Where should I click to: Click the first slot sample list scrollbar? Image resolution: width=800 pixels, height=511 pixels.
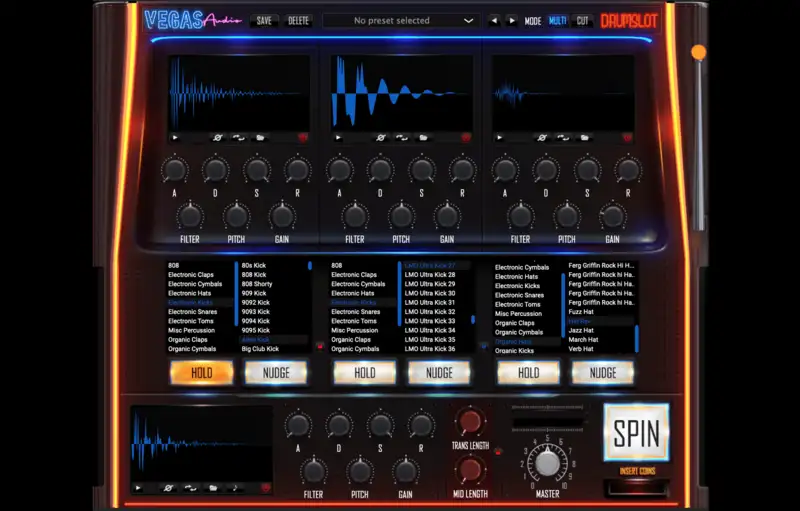pos(310,266)
